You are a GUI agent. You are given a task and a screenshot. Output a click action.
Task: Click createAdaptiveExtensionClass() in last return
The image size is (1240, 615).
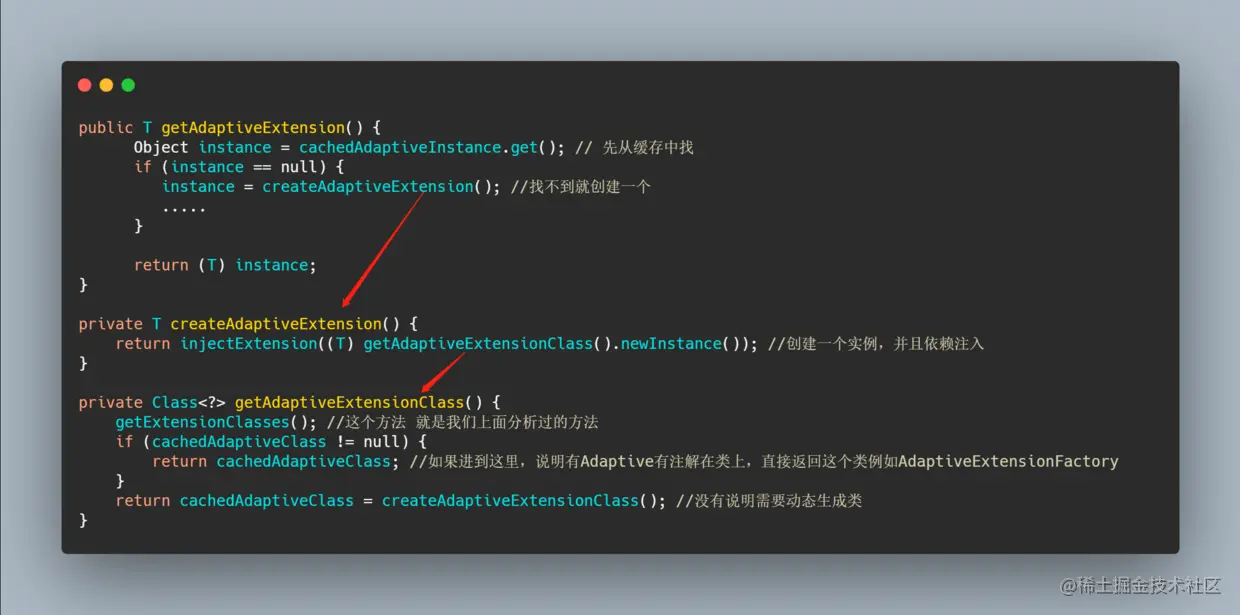point(519,501)
